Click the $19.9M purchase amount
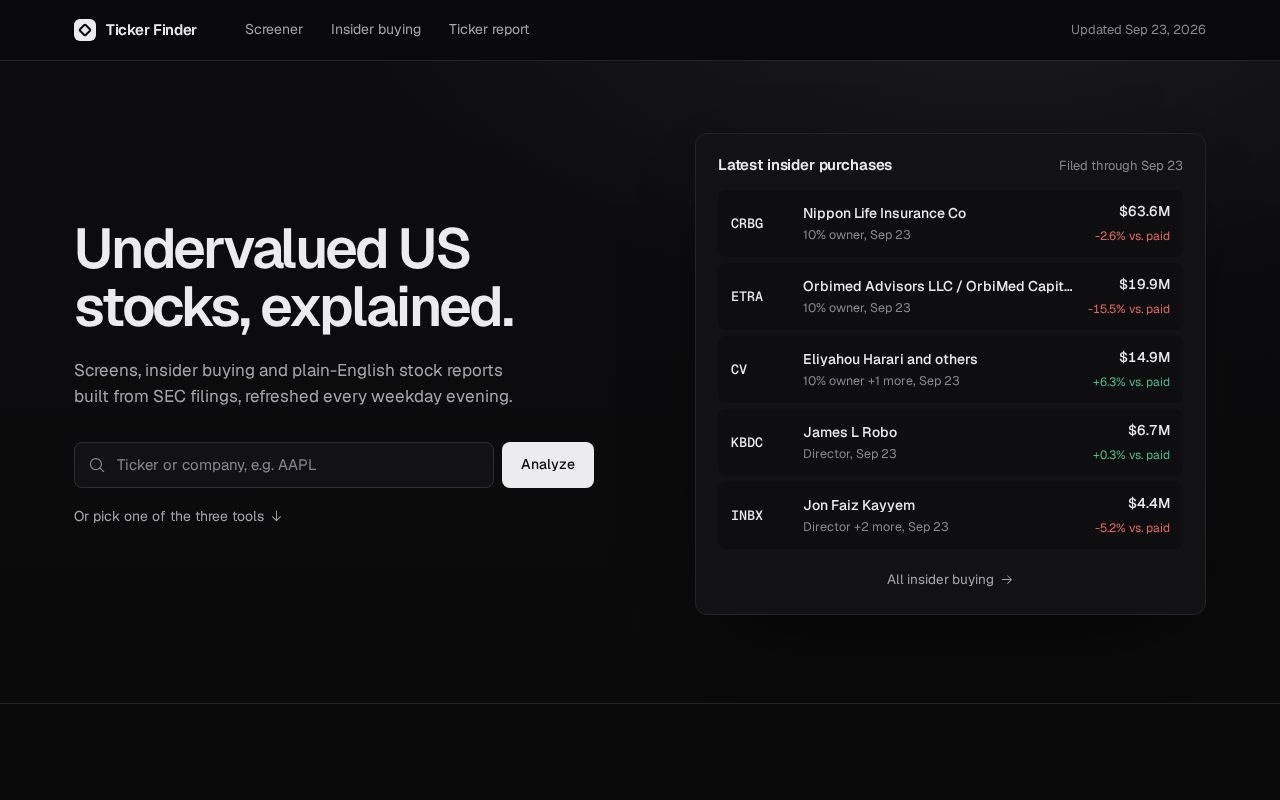 click(1144, 284)
